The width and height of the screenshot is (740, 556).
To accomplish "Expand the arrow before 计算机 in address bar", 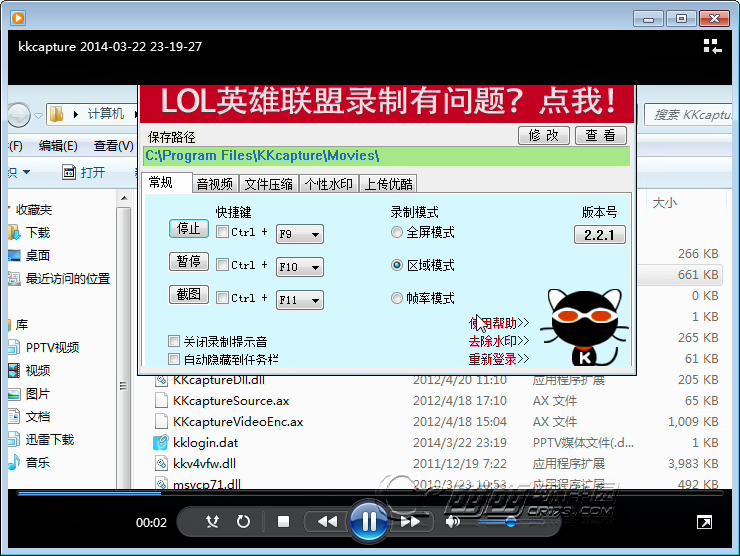I will pos(76,114).
